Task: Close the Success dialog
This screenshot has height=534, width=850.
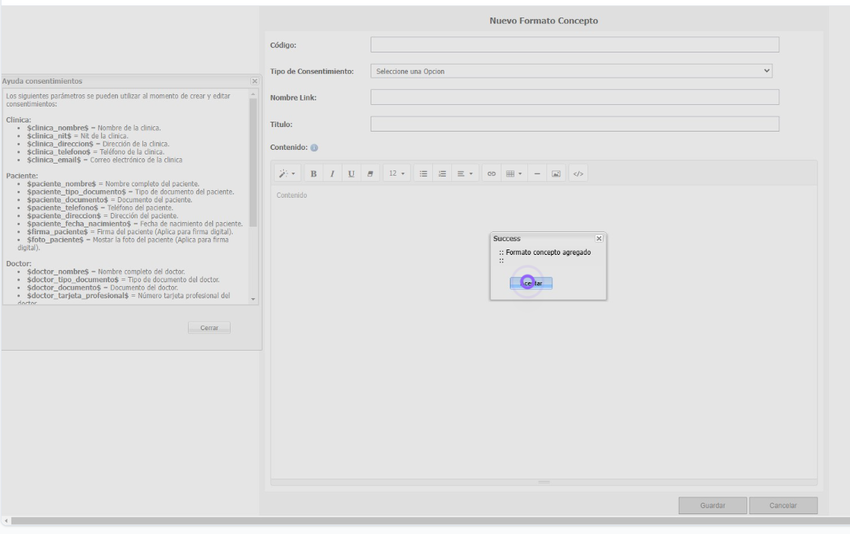Action: pos(599,239)
